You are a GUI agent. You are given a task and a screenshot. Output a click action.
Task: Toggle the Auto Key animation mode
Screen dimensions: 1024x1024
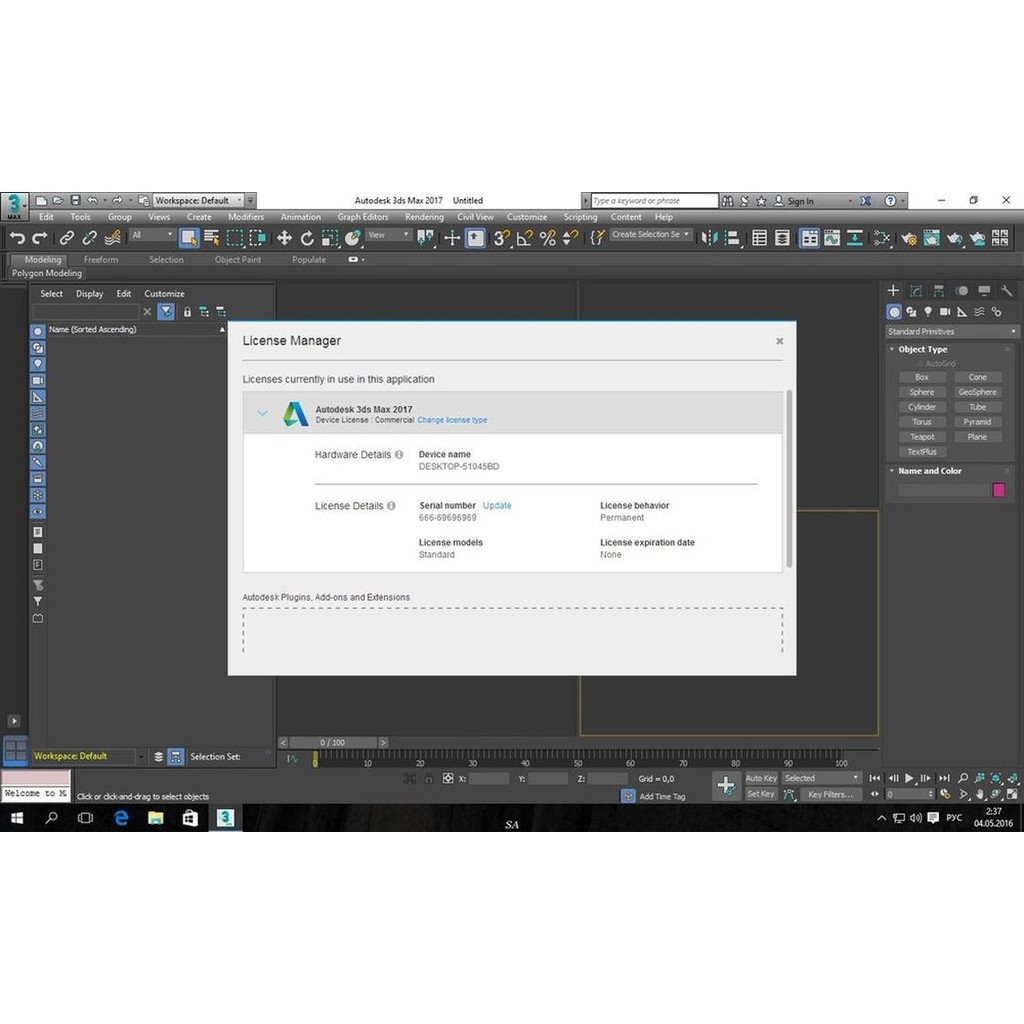point(760,778)
